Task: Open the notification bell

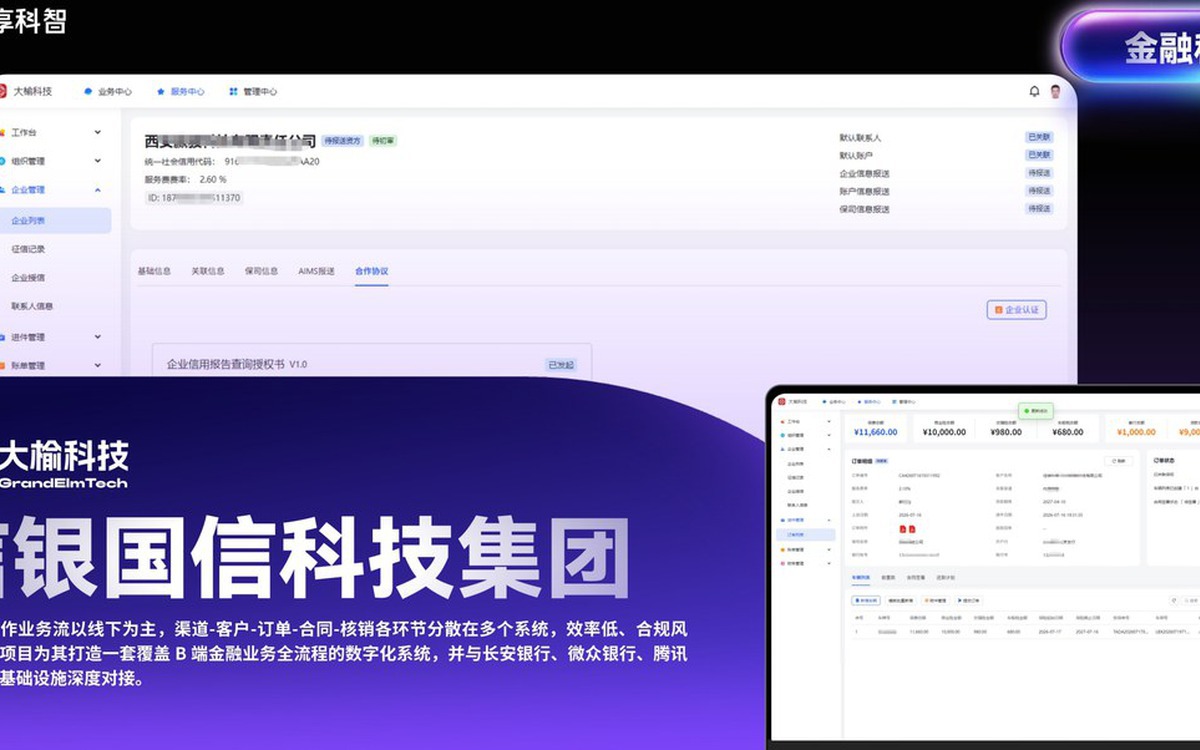Action: pyautogui.click(x=1034, y=91)
